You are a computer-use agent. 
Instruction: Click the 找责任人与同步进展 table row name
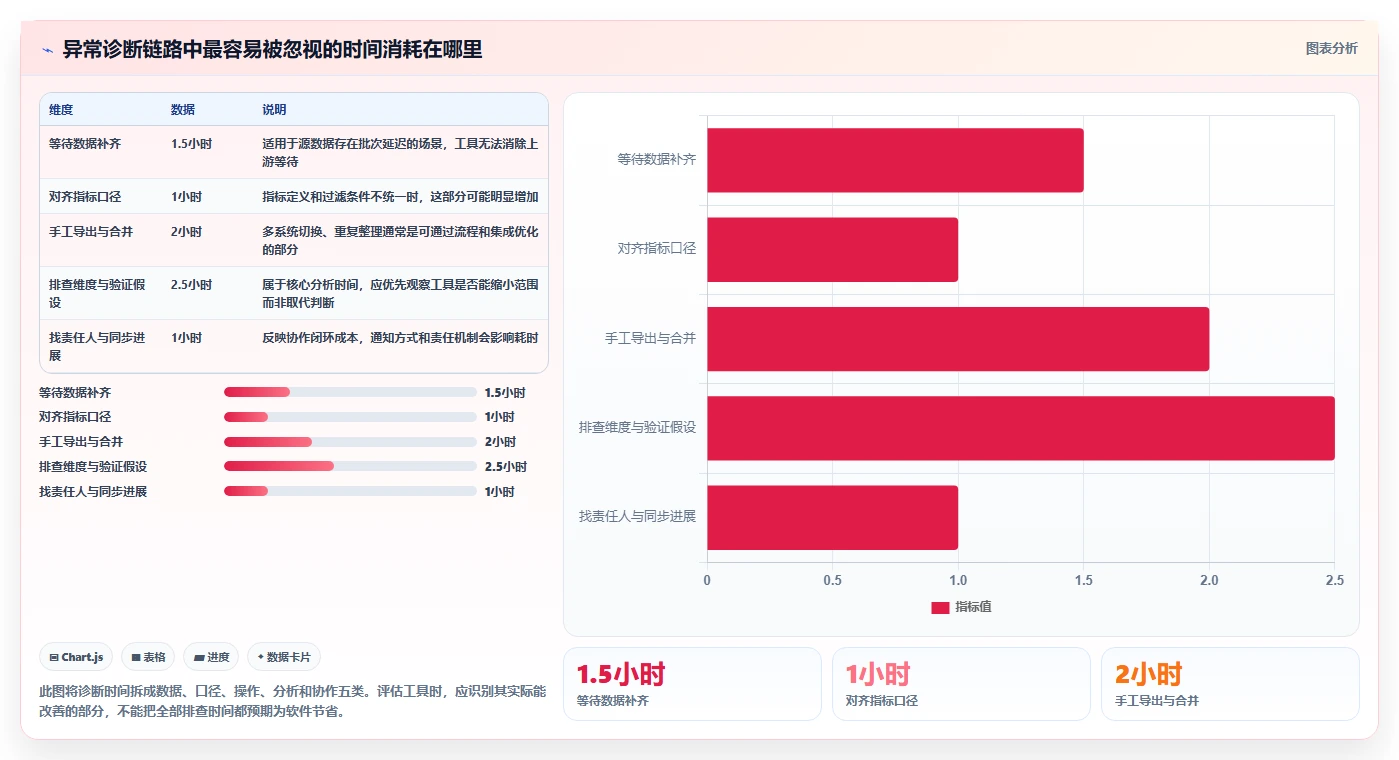pyautogui.click(x=97, y=346)
